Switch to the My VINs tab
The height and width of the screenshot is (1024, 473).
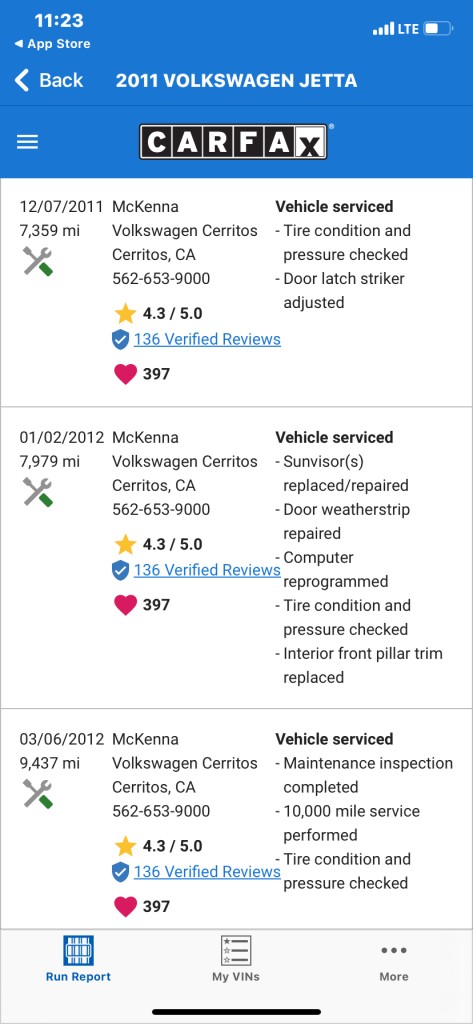click(236, 959)
